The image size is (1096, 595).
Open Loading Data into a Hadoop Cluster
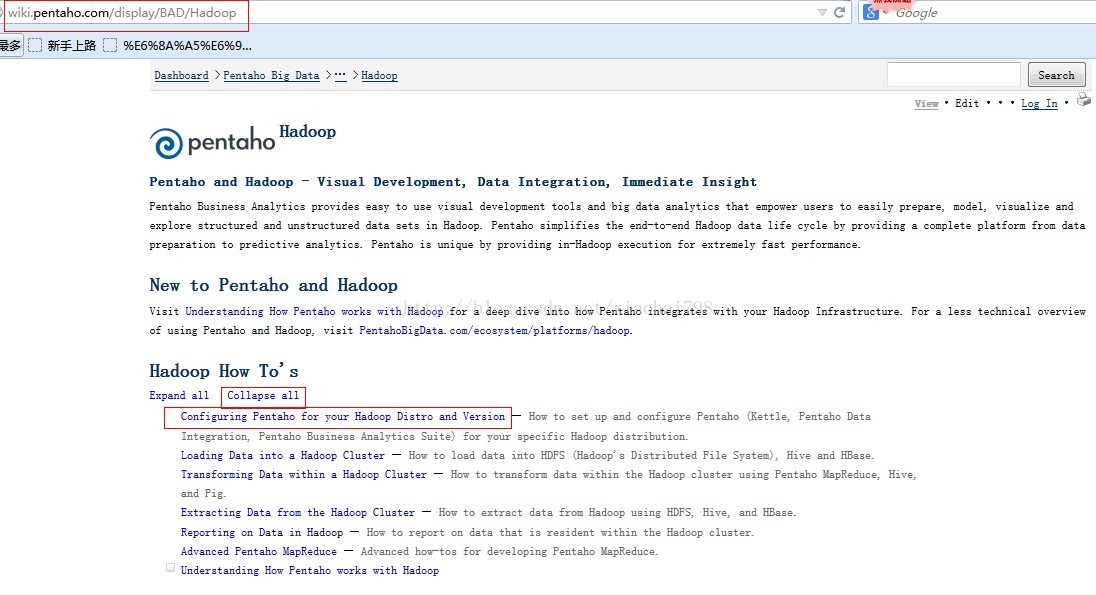(x=282, y=455)
